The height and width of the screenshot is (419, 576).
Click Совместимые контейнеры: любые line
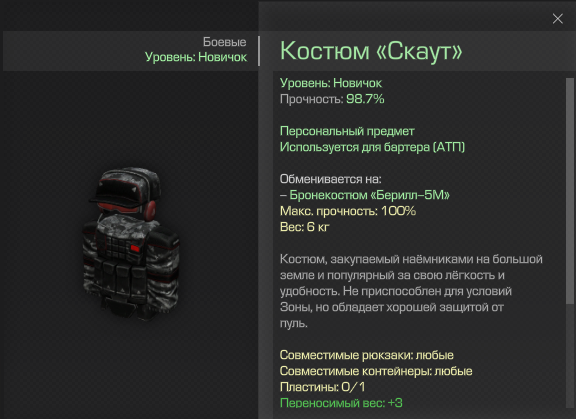point(376,371)
